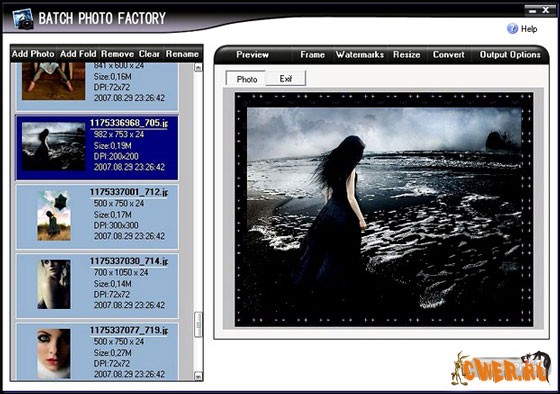Click the file name 1175337030_714.jpg
Screen dimensions: 560x394
point(129,261)
